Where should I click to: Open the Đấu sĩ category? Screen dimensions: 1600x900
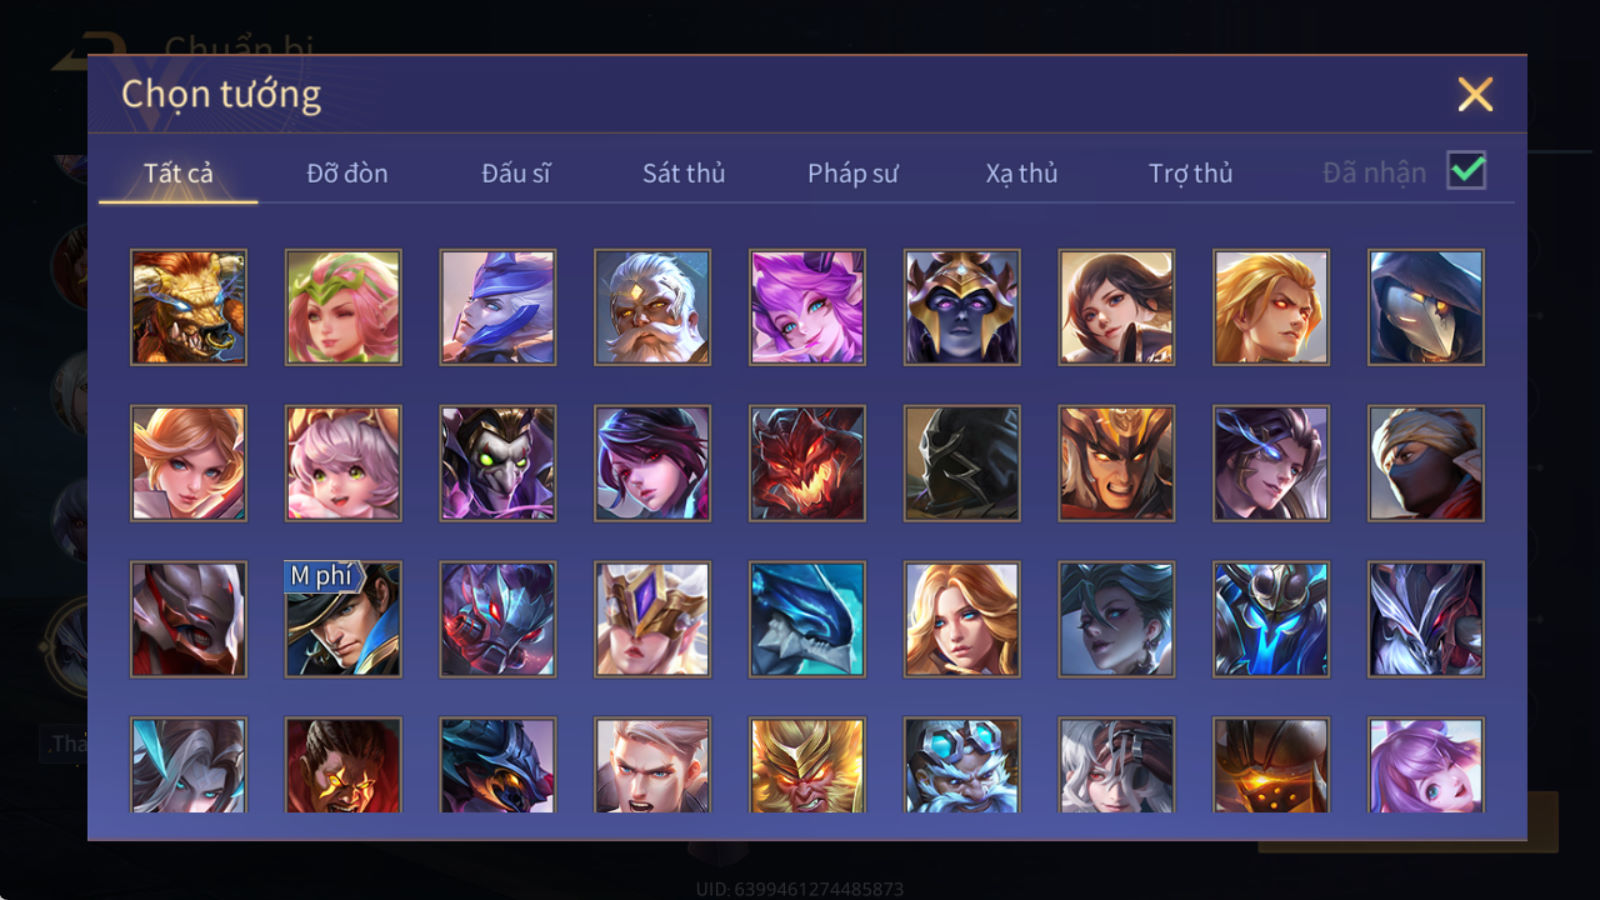point(515,173)
